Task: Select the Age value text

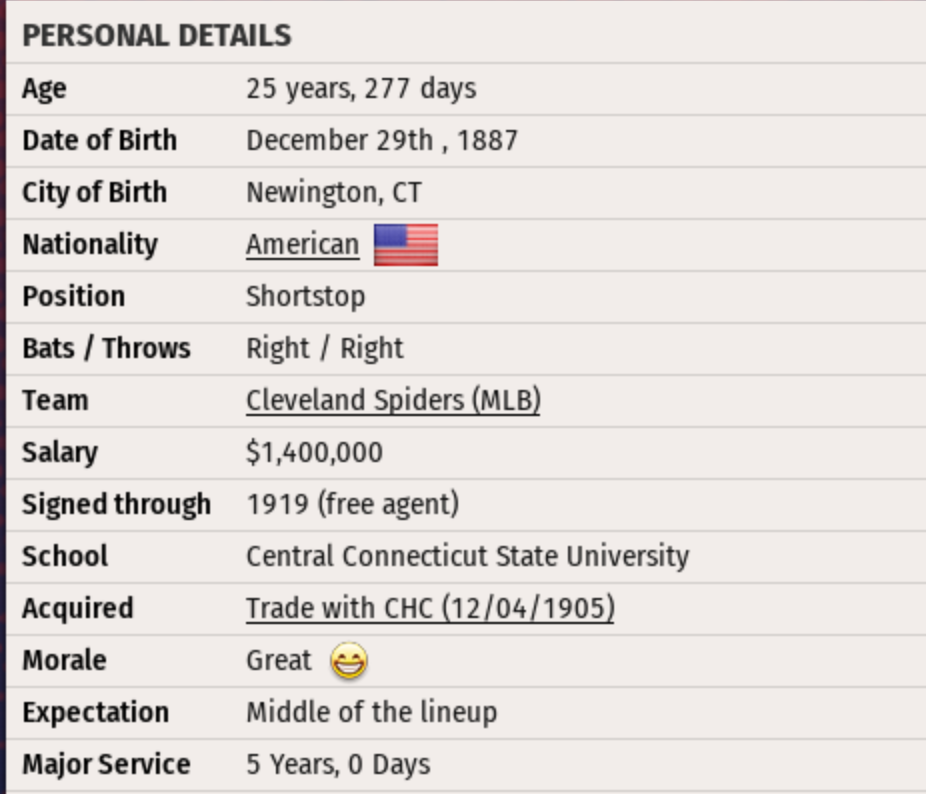Action: tap(361, 89)
